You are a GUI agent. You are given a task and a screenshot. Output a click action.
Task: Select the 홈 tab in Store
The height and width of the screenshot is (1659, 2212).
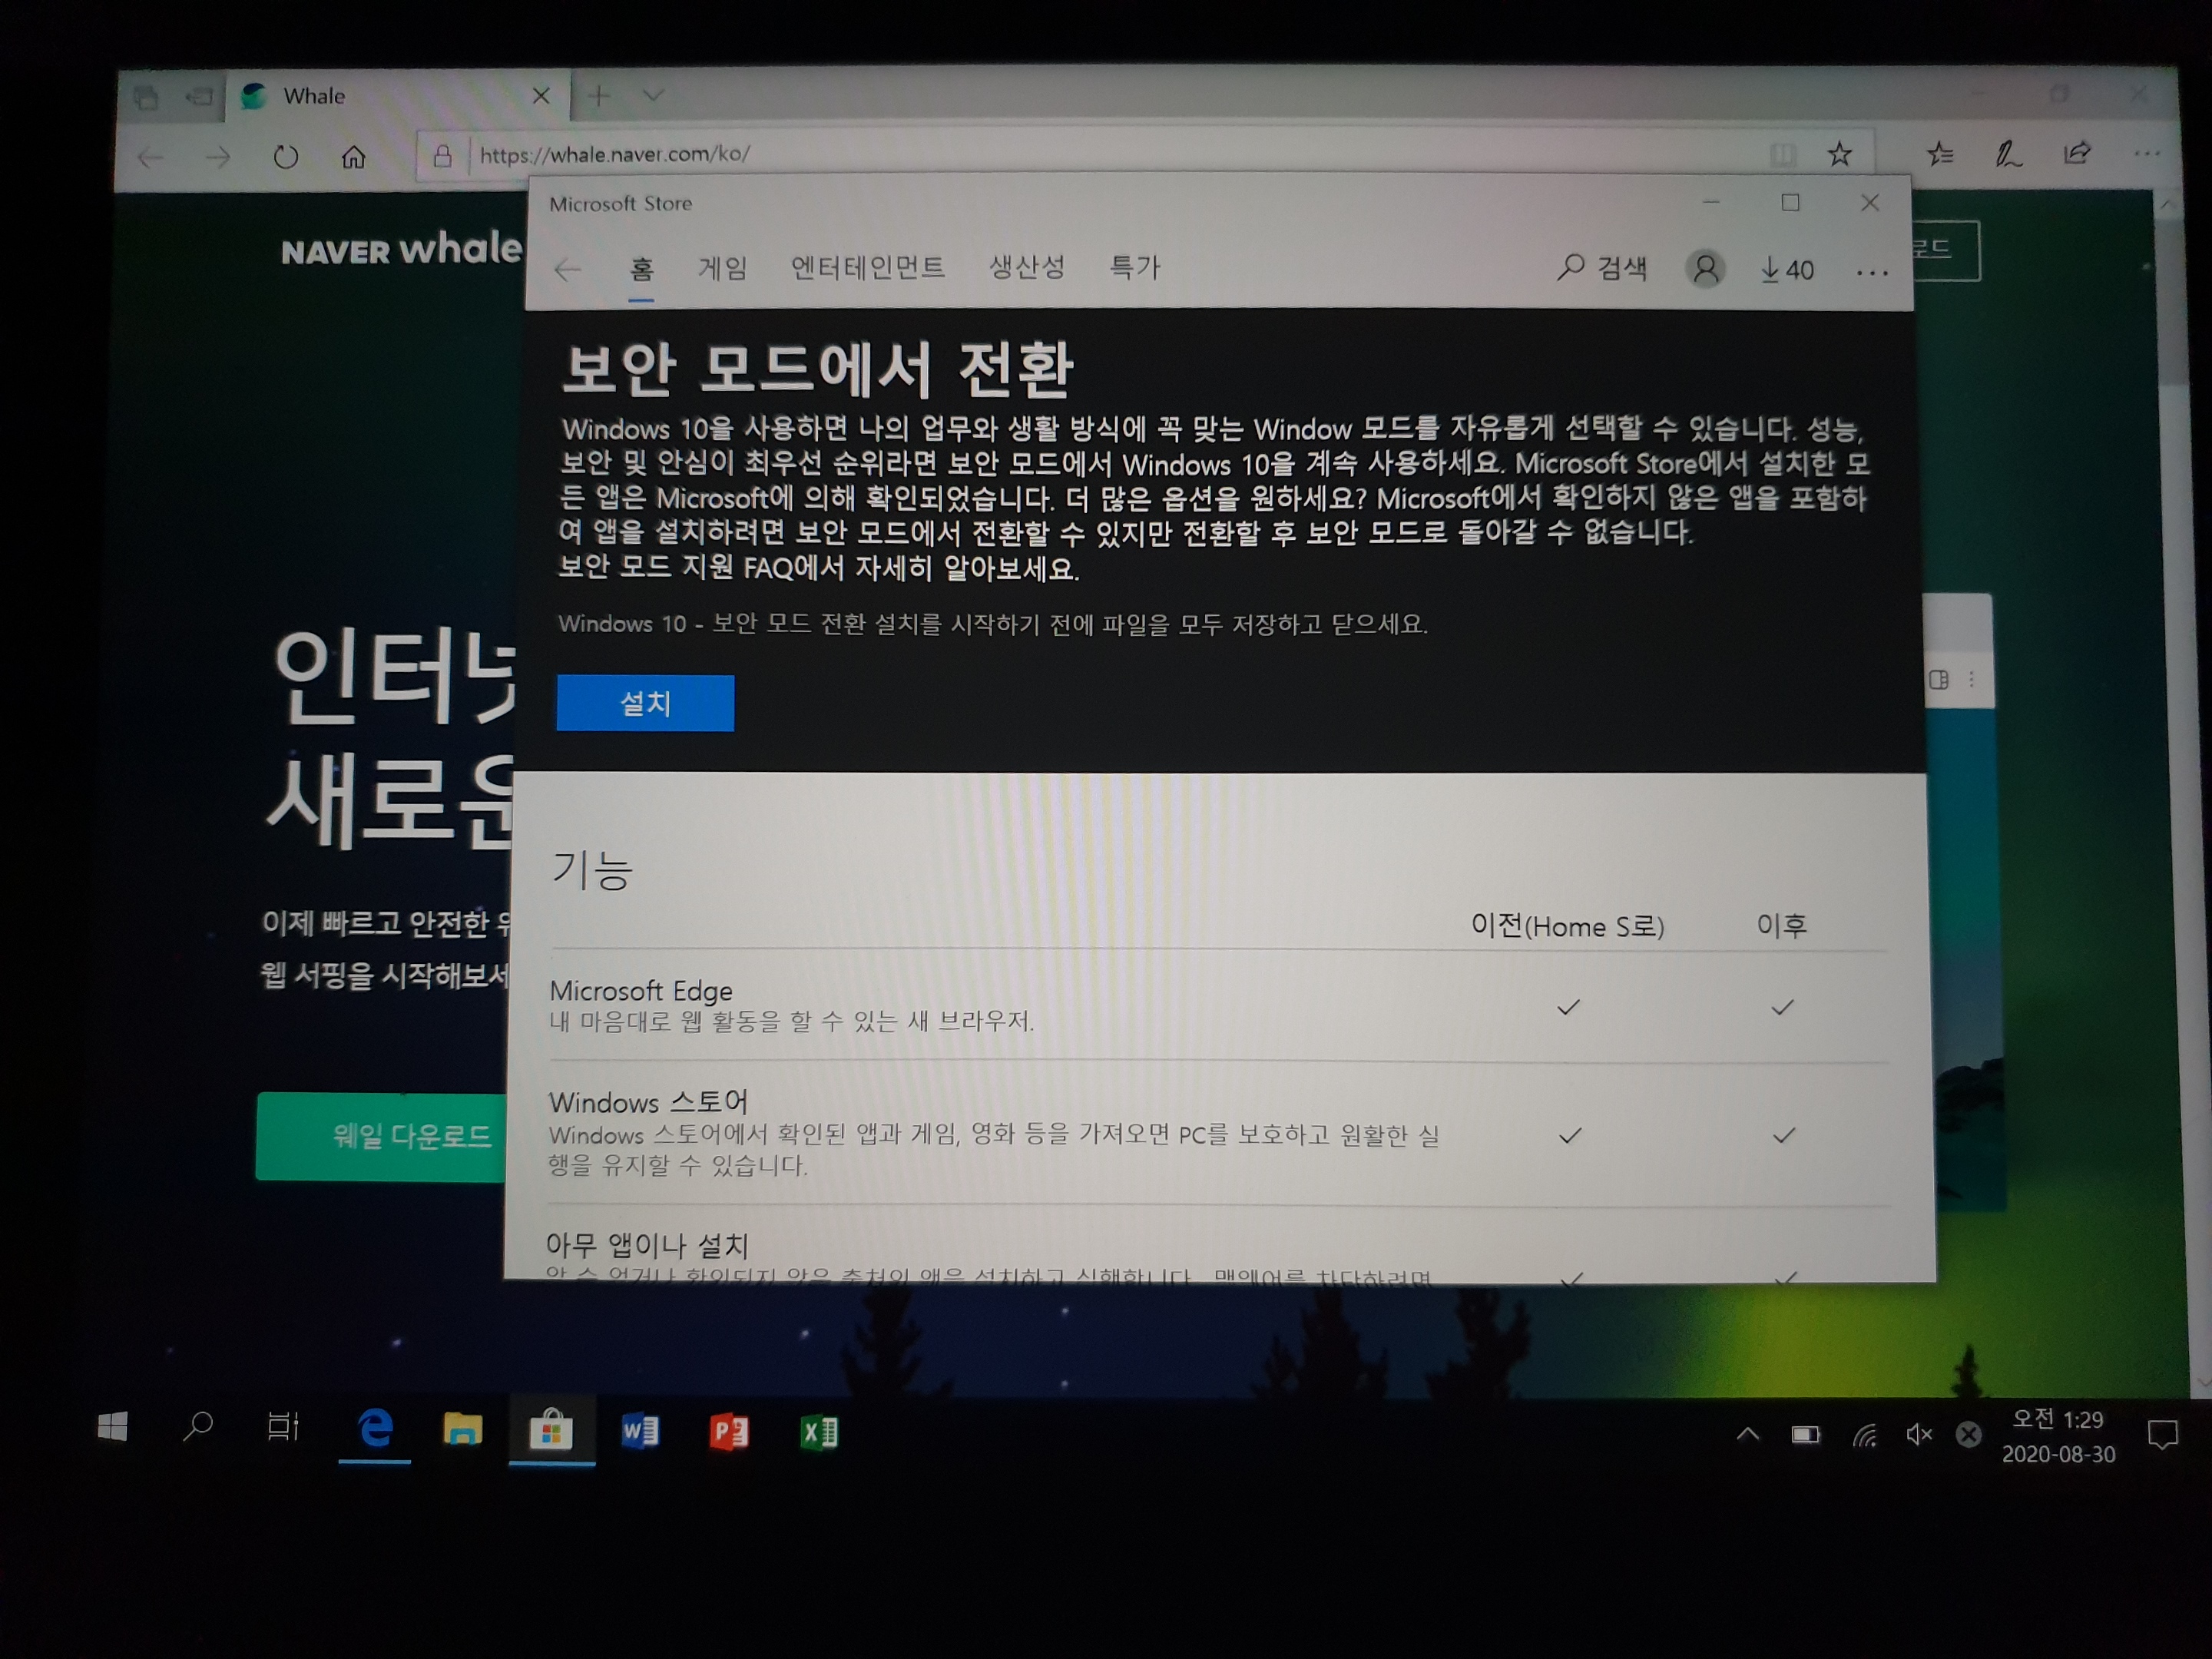[x=642, y=268]
